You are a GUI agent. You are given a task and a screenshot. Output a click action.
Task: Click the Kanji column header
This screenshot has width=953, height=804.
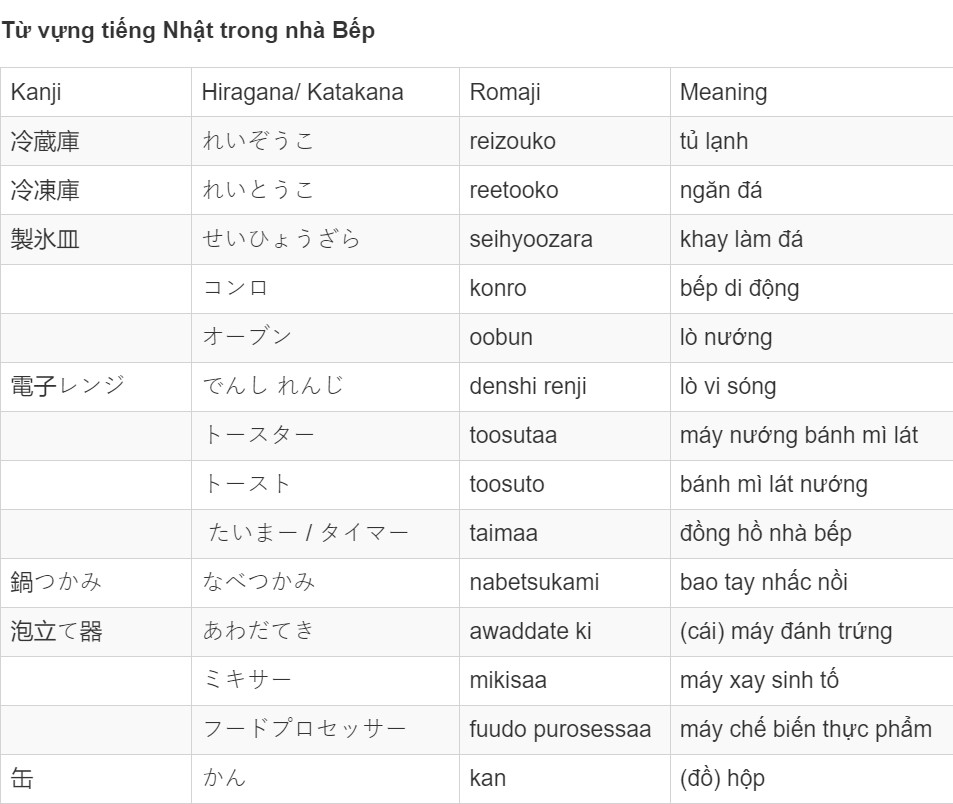coord(96,92)
